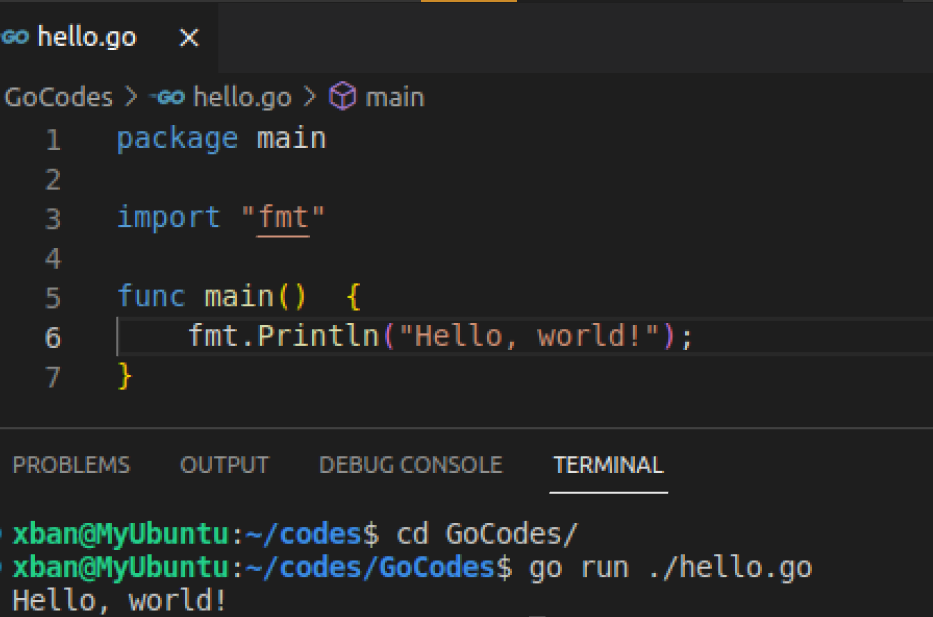
Task: Select the TERMINAL tab
Action: (608, 465)
